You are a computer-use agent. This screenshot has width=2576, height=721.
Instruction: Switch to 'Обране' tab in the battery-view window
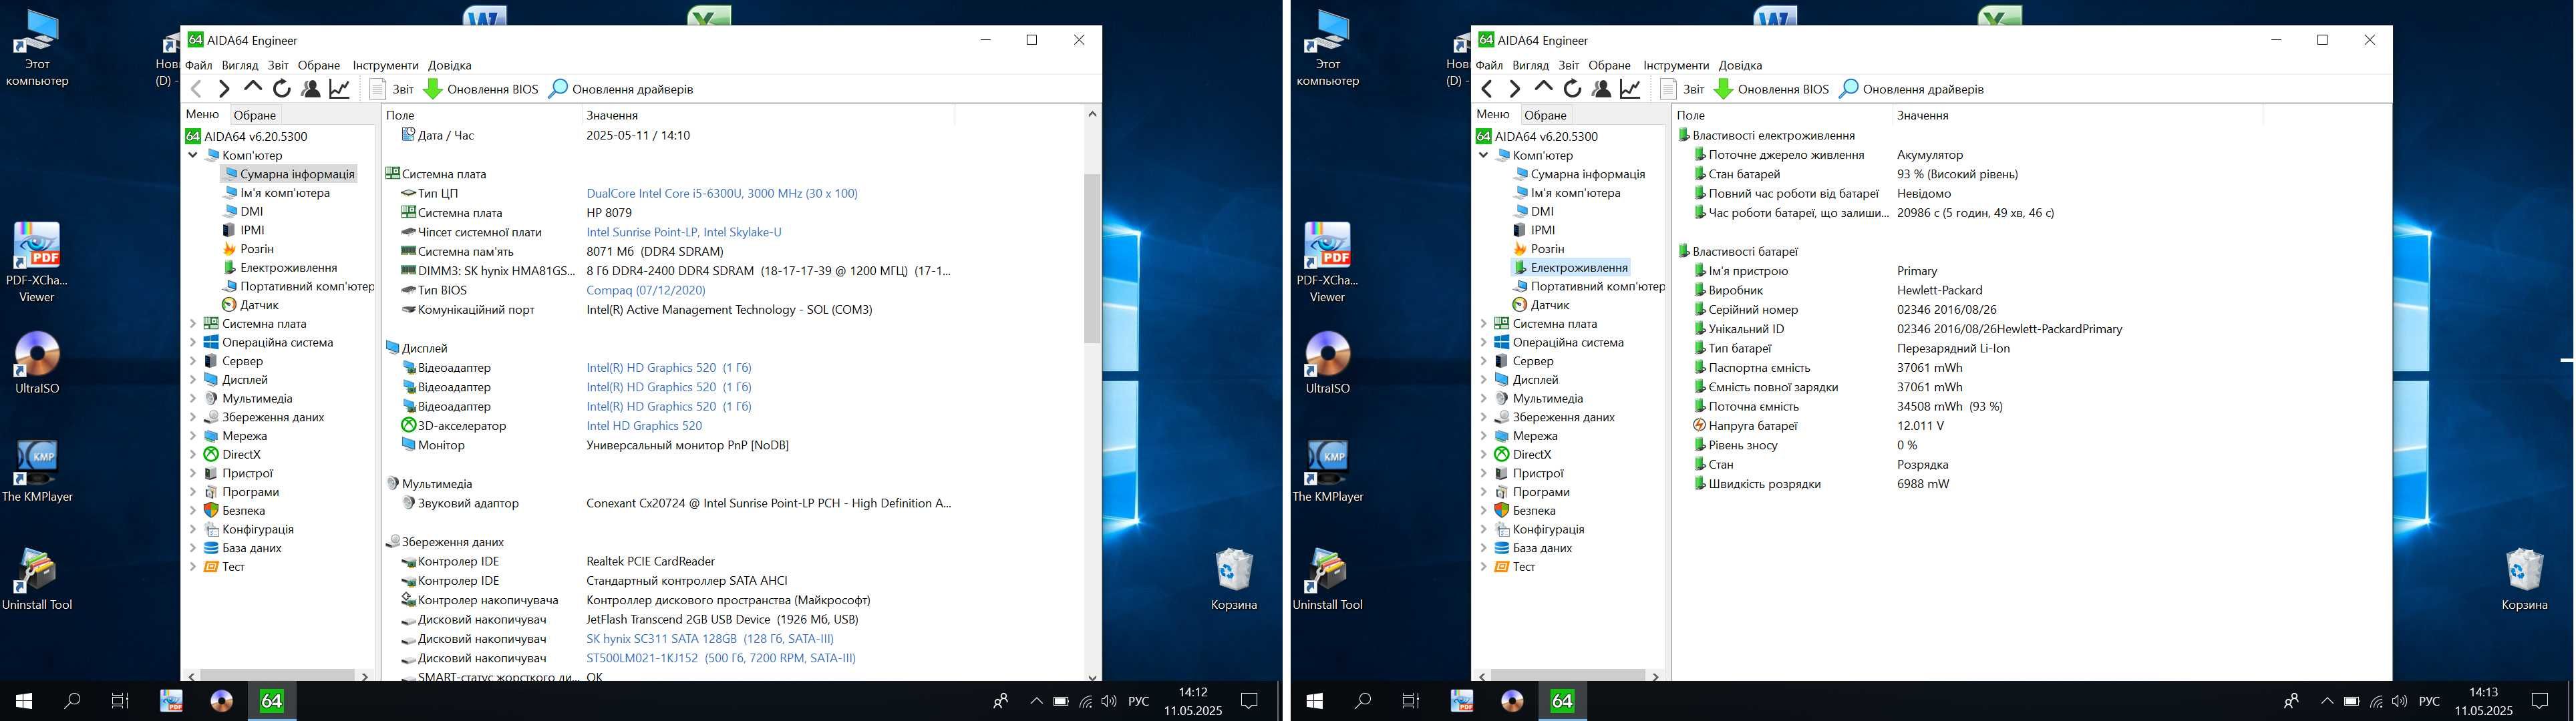[1546, 115]
